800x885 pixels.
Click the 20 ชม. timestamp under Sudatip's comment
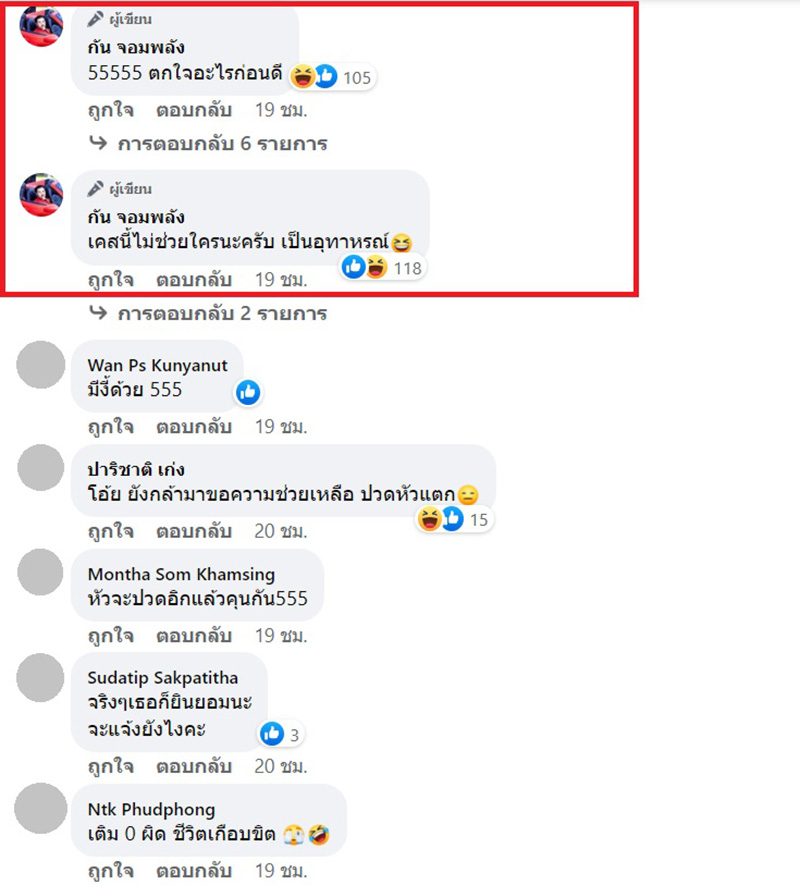281,766
